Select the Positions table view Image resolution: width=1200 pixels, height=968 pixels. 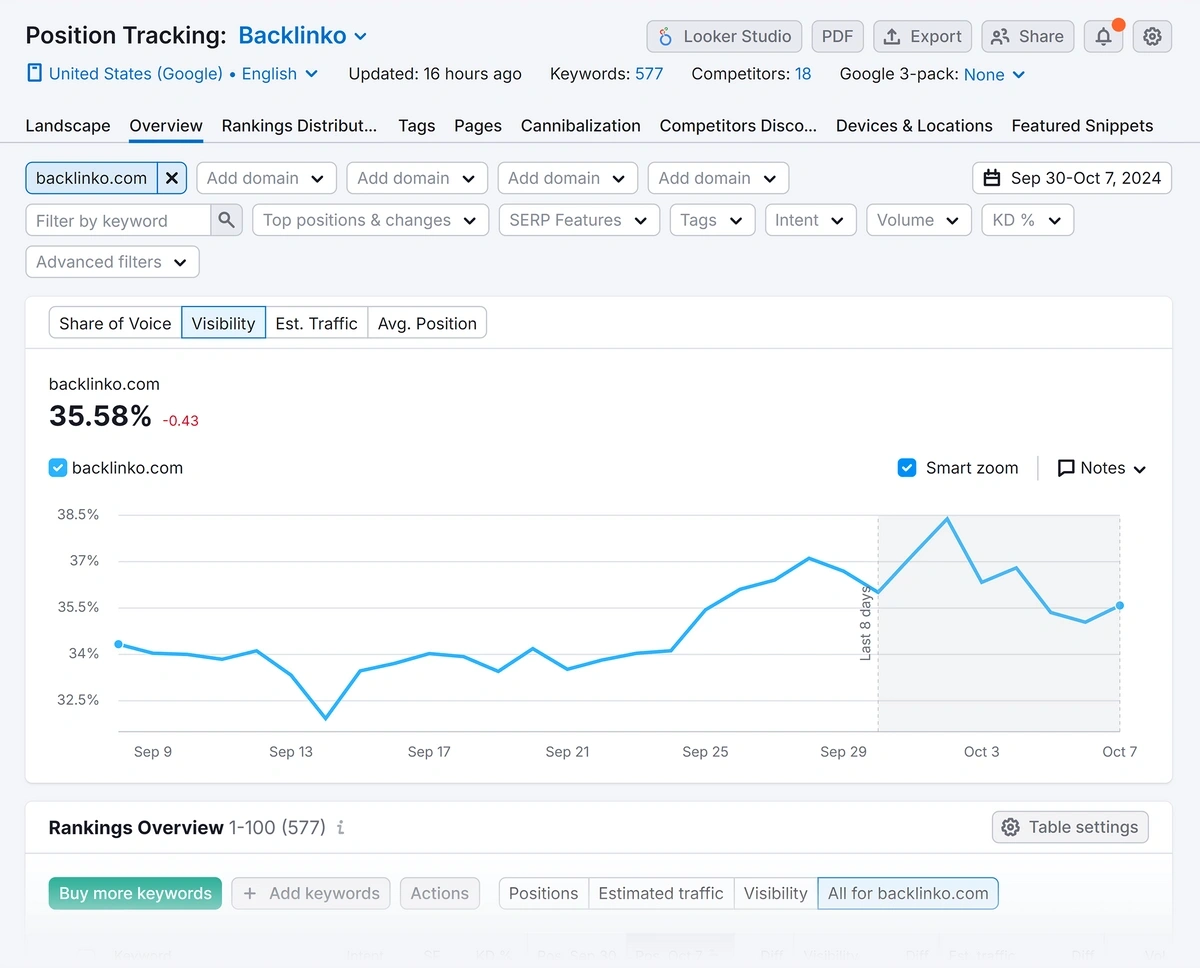point(543,893)
